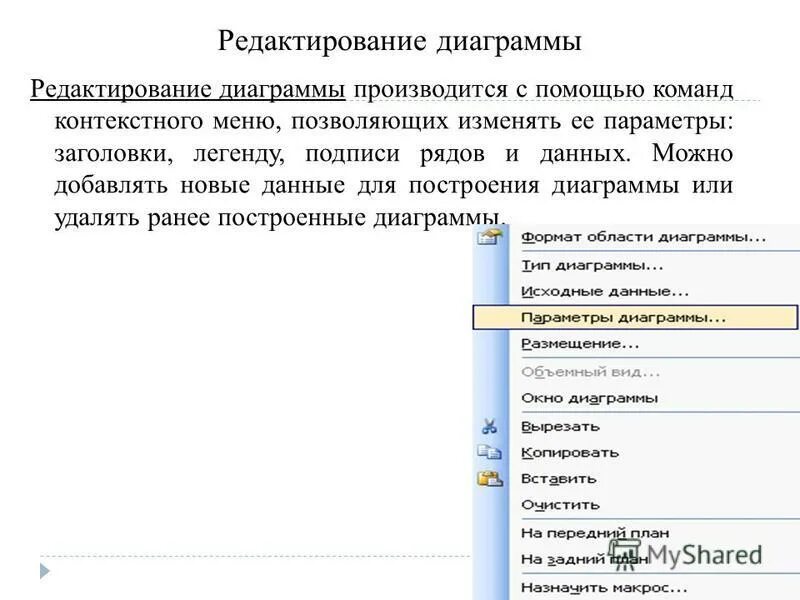Image resolution: width=800 pixels, height=600 pixels.
Task: Click the greyed Объемный вид item
Action: pyautogui.click(x=590, y=372)
